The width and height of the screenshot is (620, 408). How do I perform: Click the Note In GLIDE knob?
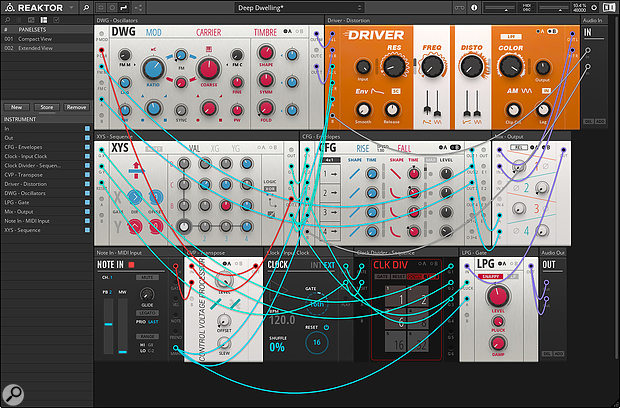[x=147, y=295]
